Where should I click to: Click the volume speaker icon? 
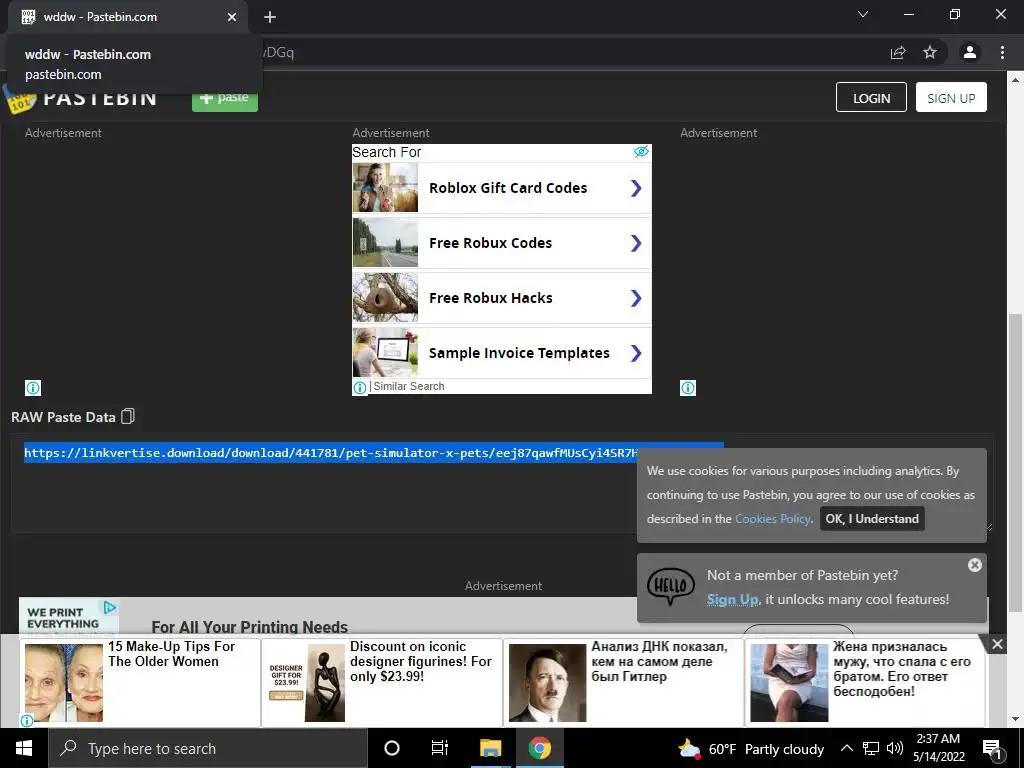click(895, 748)
